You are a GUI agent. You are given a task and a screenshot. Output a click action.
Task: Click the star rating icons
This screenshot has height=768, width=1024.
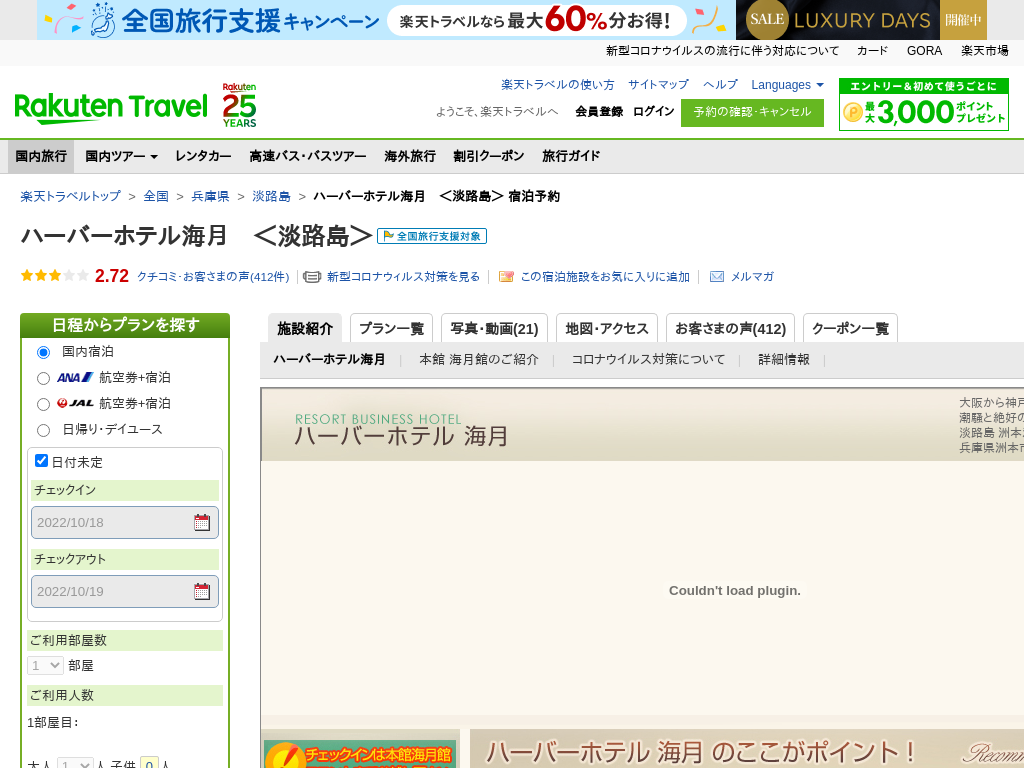pos(55,276)
